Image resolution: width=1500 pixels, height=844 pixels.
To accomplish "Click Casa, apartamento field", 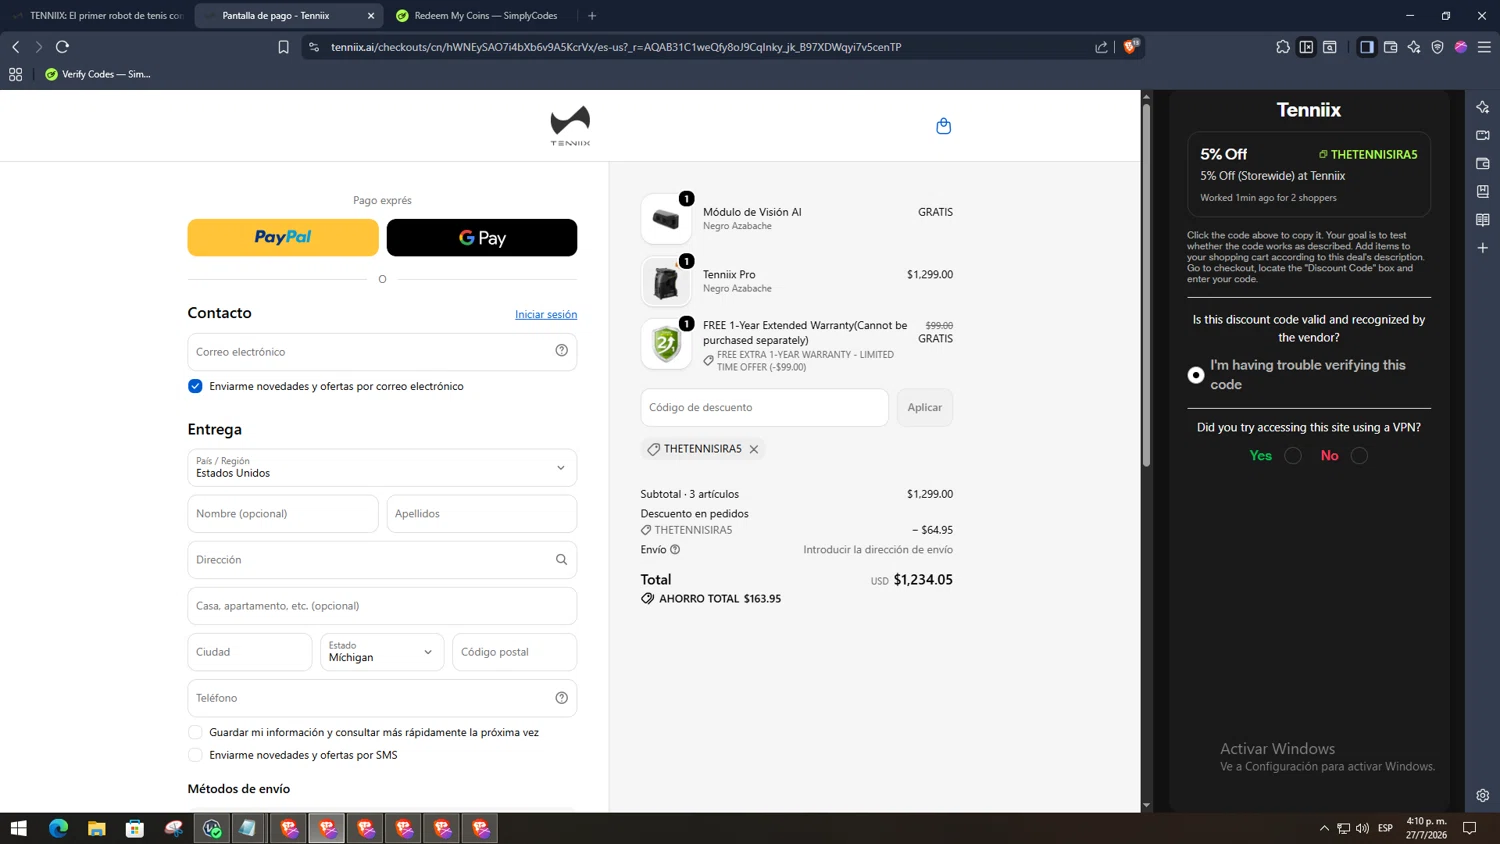I will click(382, 606).
